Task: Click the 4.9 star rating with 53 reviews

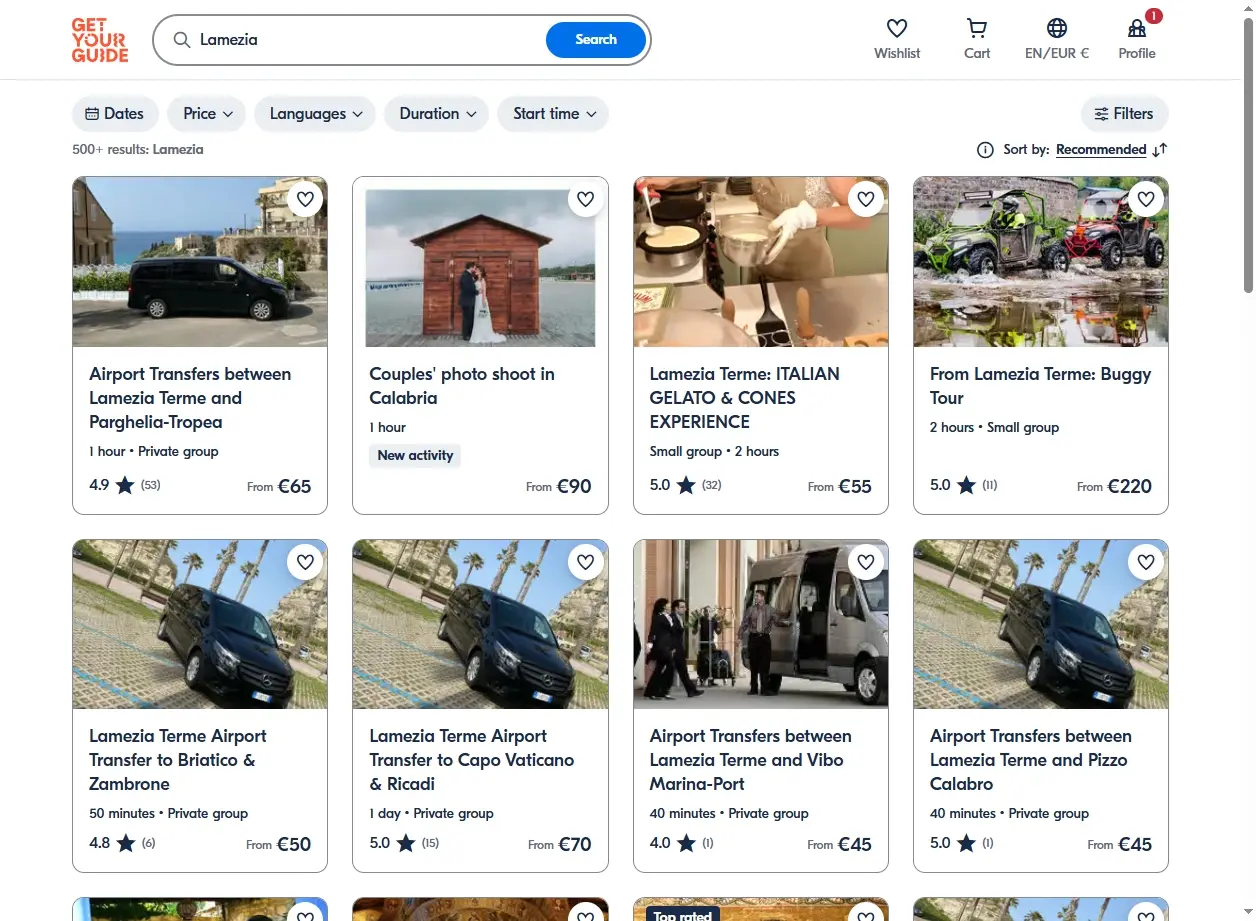Action: 125,486
